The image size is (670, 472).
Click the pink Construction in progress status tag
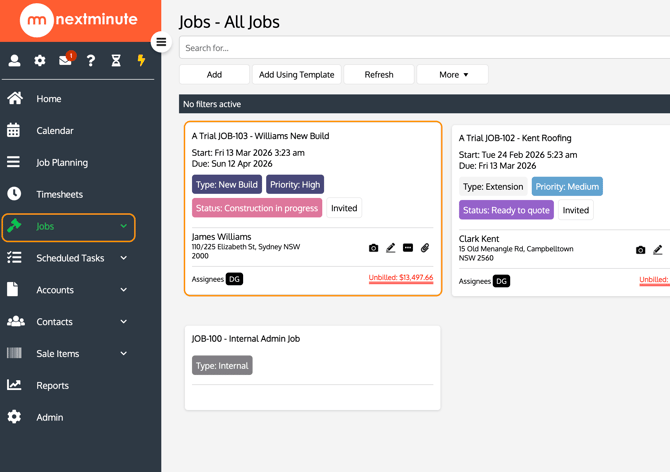[257, 208]
